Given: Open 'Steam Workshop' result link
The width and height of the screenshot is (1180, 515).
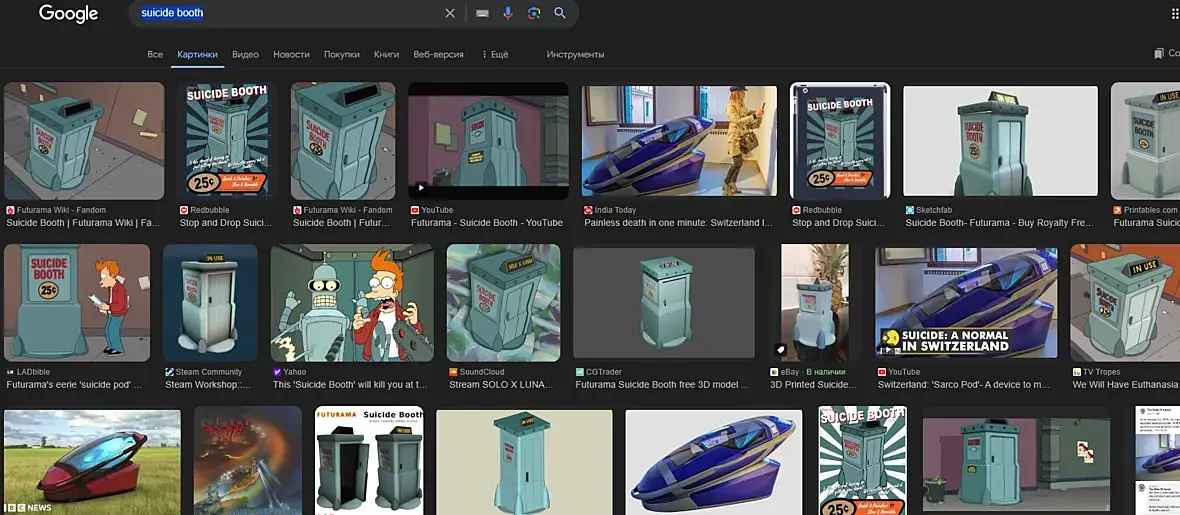Looking at the screenshot, I should (x=208, y=385).
